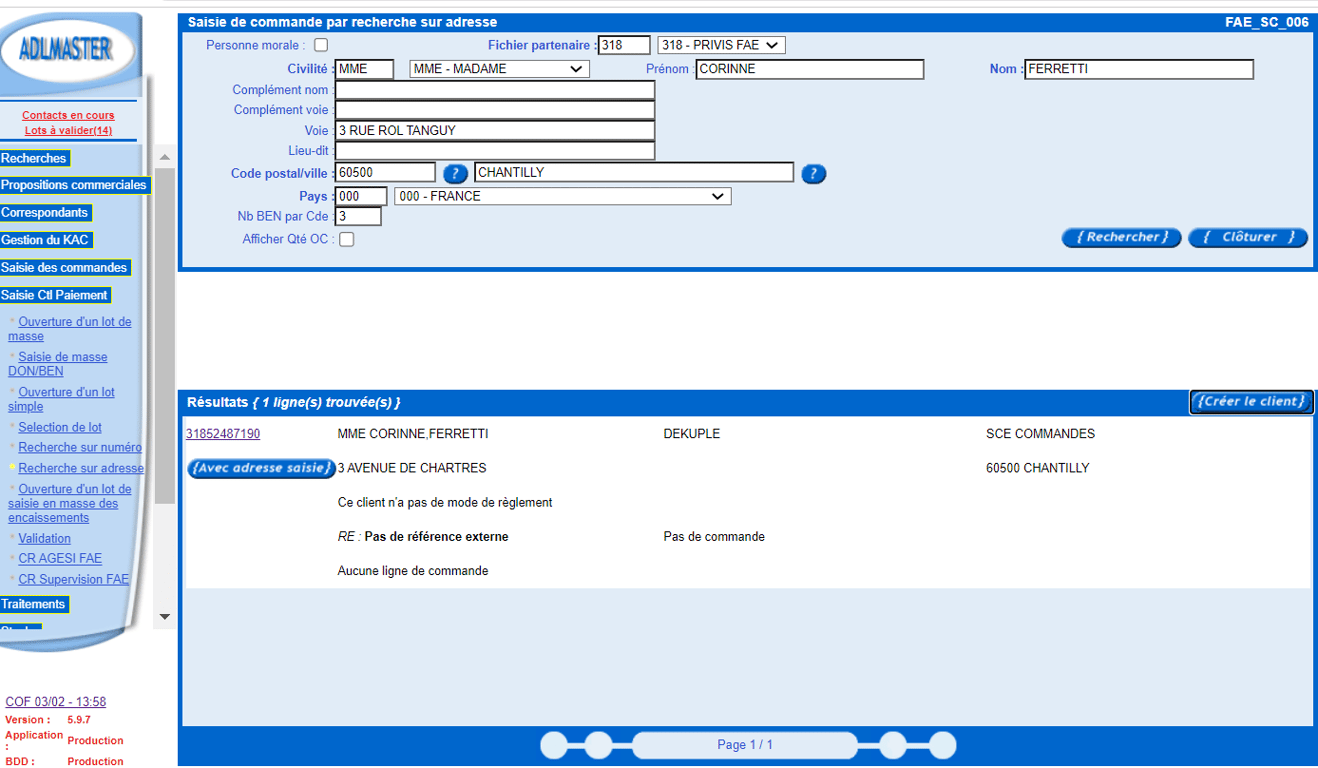Click the Clôturer button

pyautogui.click(x=1248, y=237)
